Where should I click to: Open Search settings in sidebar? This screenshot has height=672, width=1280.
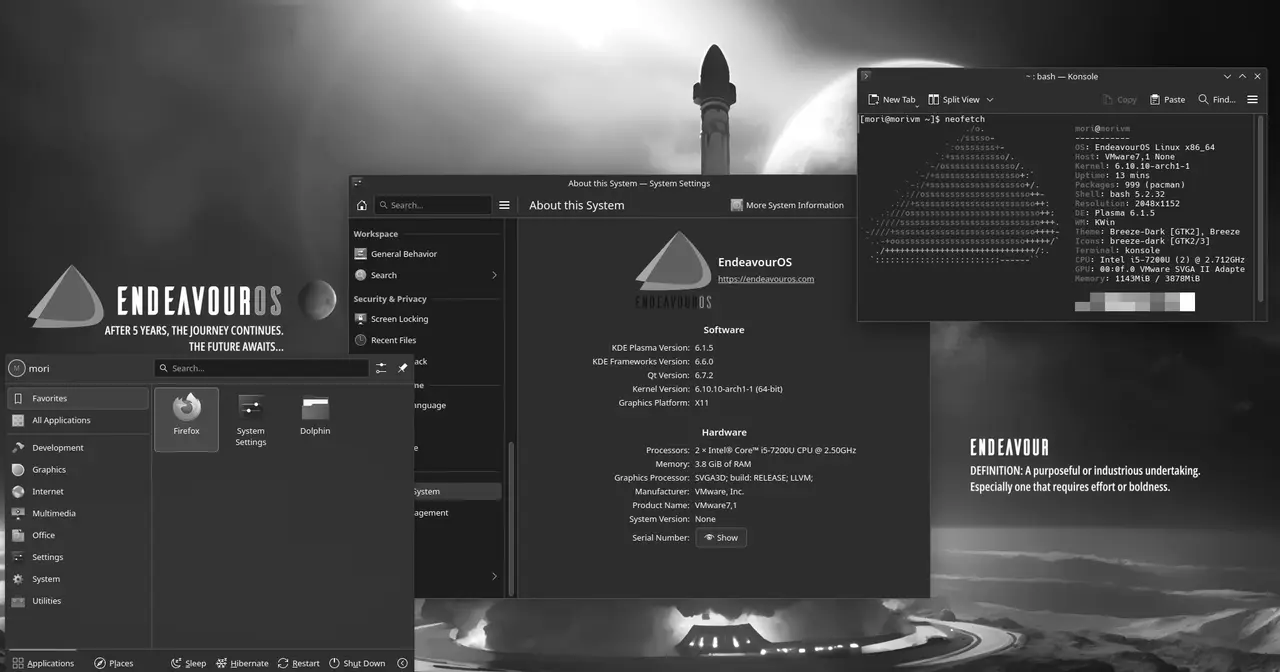pyautogui.click(x=427, y=275)
